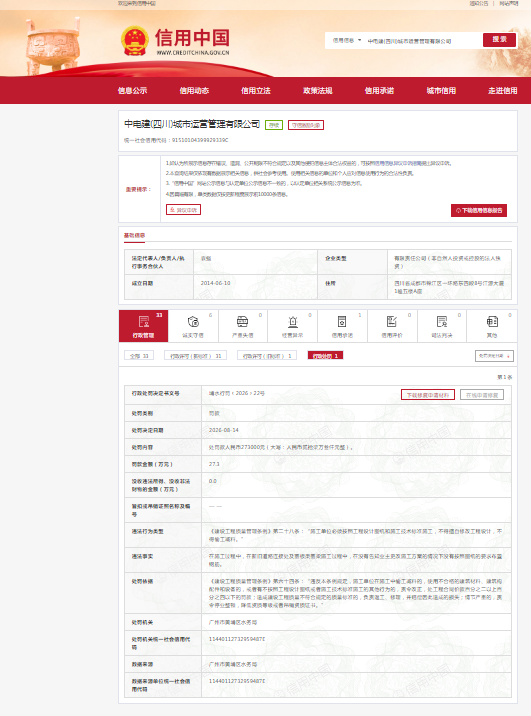Select the red 行政处罚 1 filter

pos(325,356)
